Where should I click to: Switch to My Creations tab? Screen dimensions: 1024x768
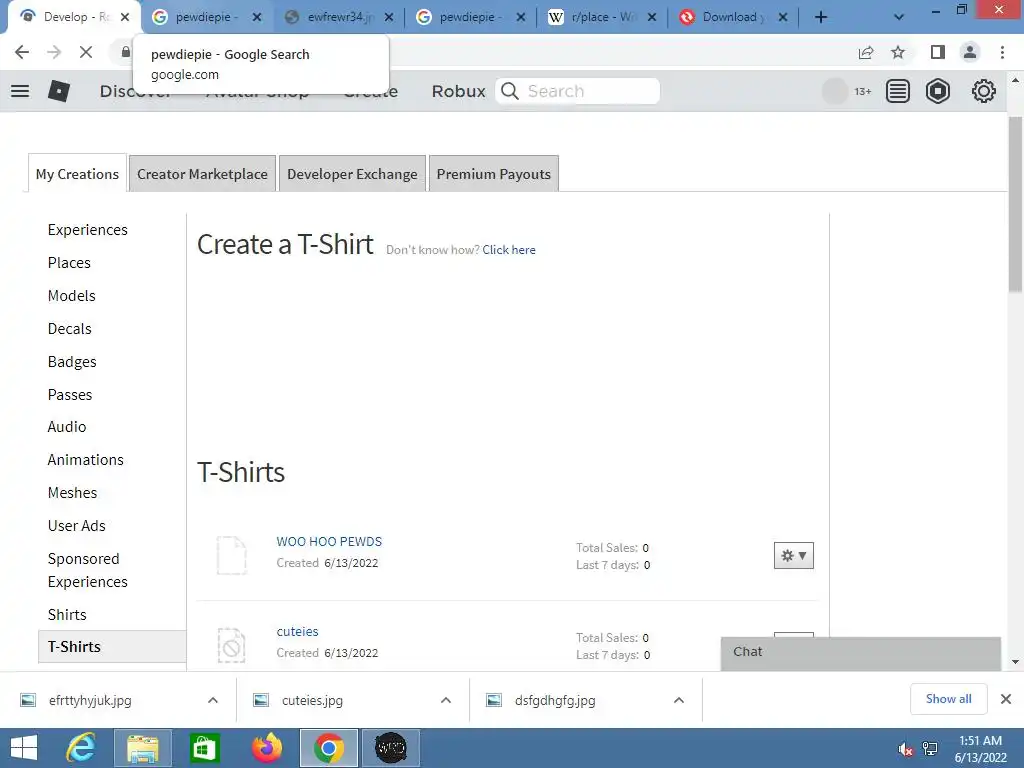(x=77, y=174)
